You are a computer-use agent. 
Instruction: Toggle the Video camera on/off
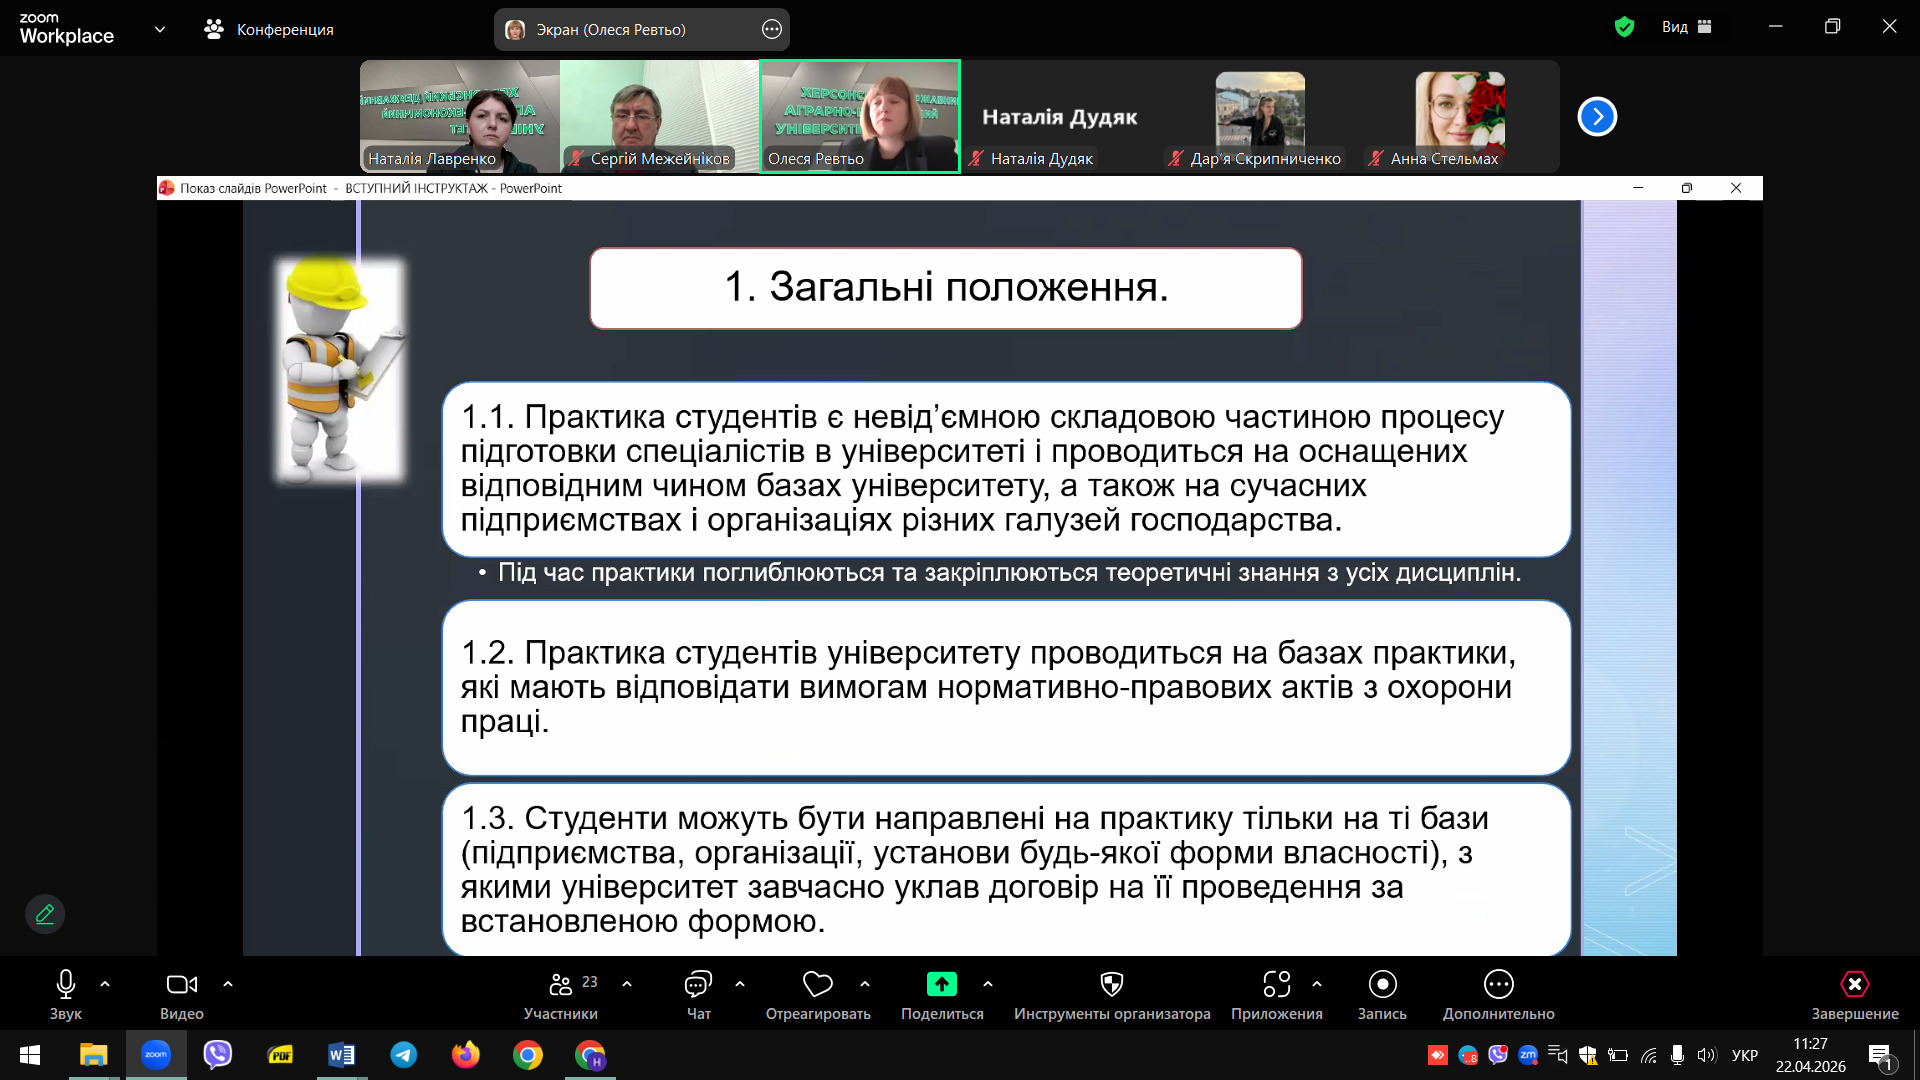[x=181, y=985]
